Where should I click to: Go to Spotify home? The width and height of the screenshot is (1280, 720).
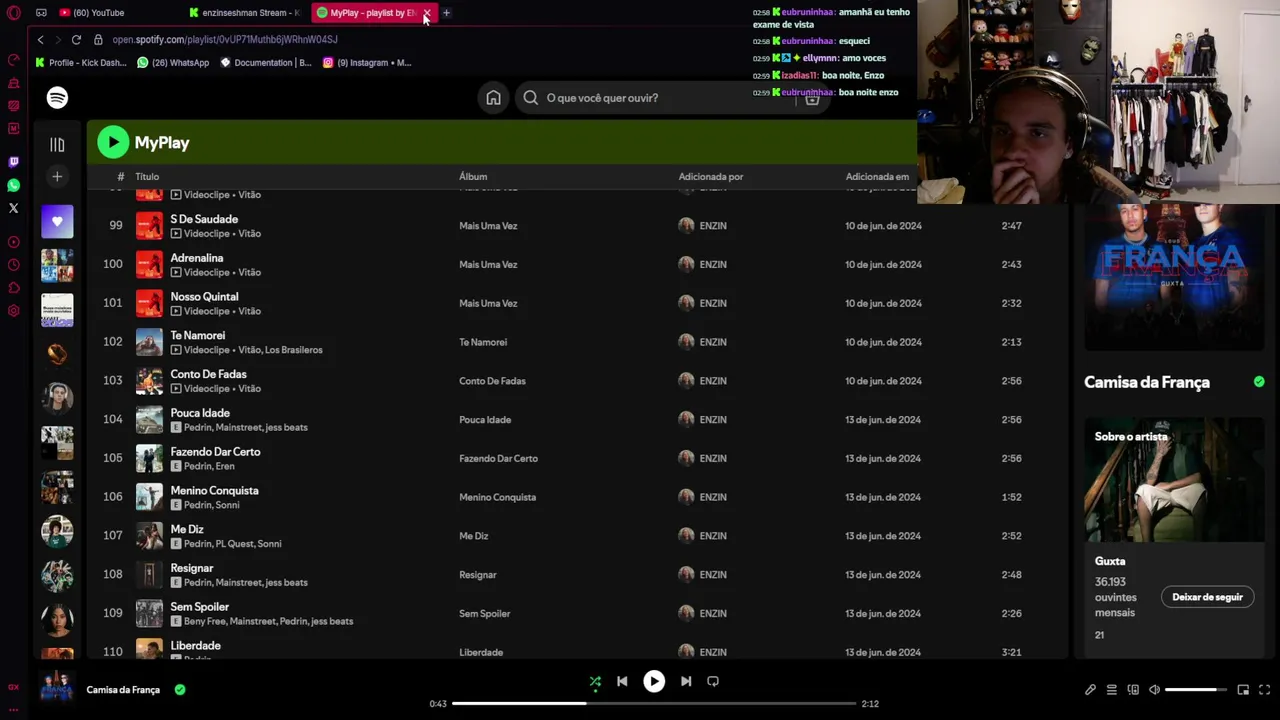493,98
